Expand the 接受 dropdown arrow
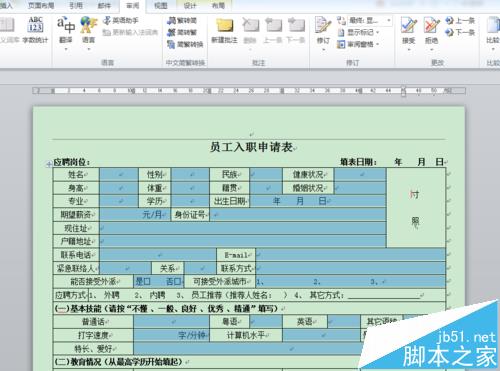 [x=409, y=49]
